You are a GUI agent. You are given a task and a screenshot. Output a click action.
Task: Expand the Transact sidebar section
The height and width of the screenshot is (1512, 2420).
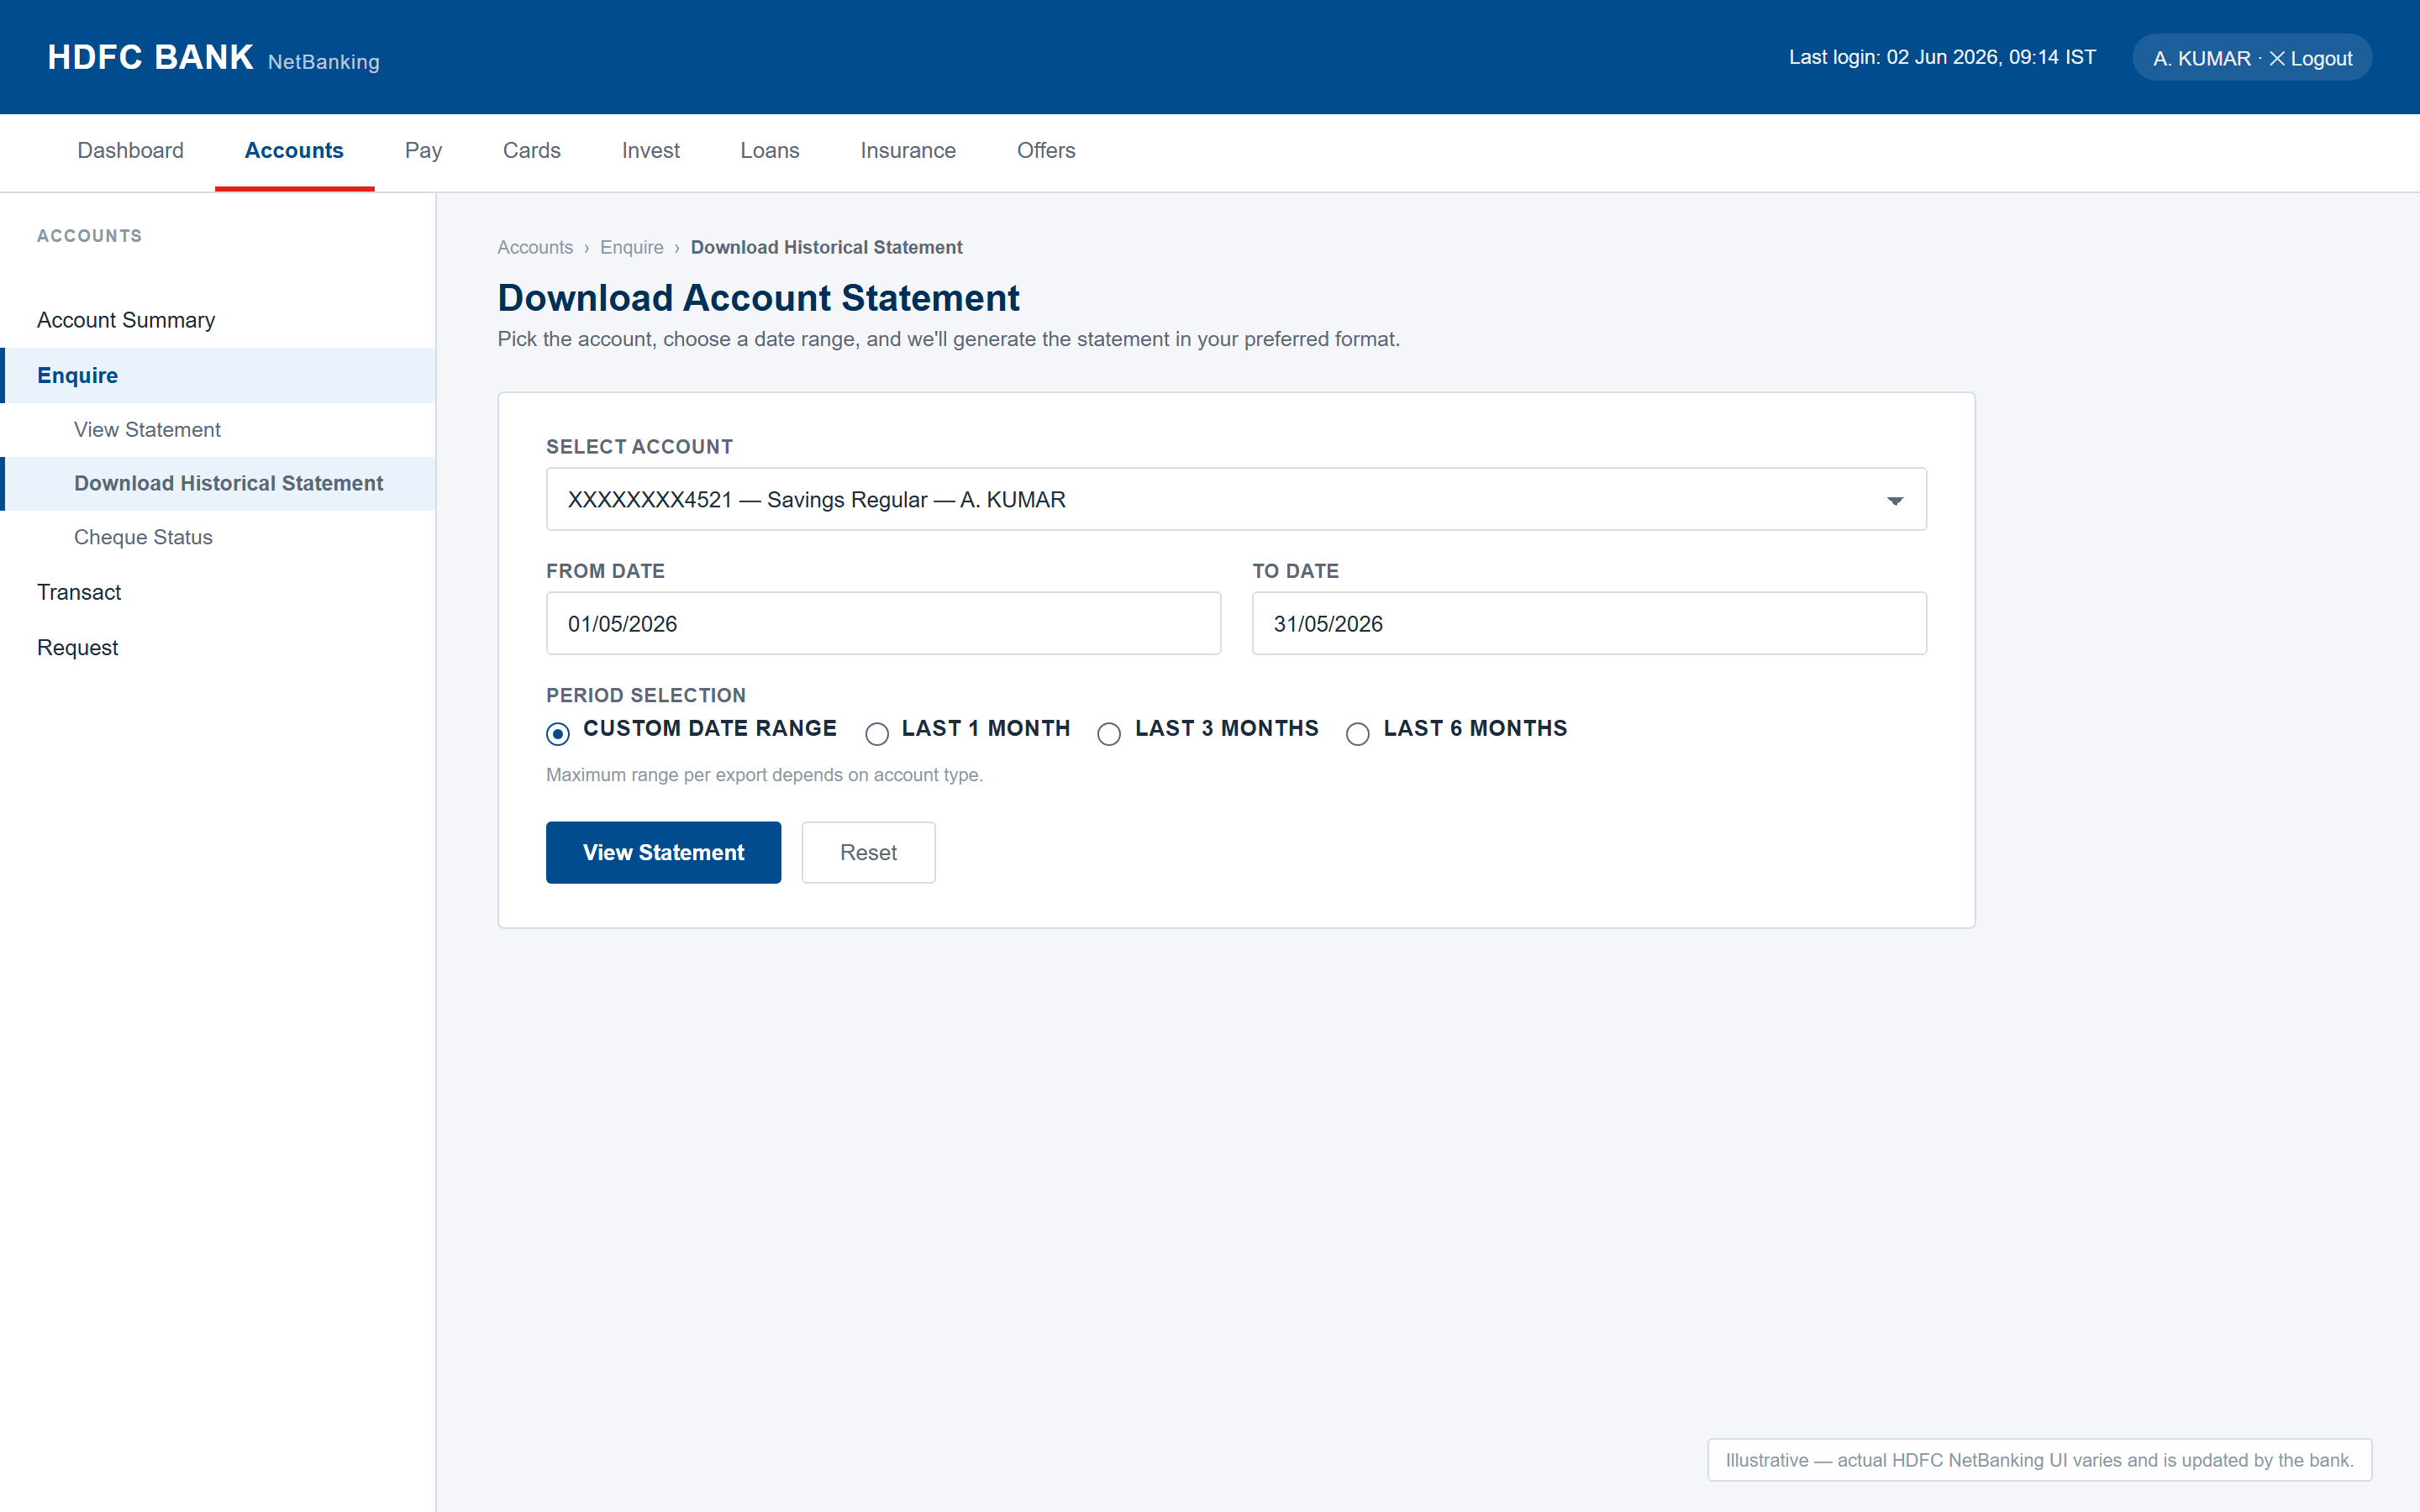[x=218, y=592]
